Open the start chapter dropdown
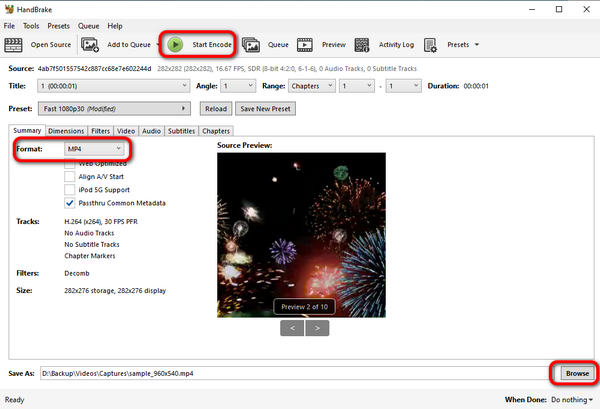 point(357,86)
